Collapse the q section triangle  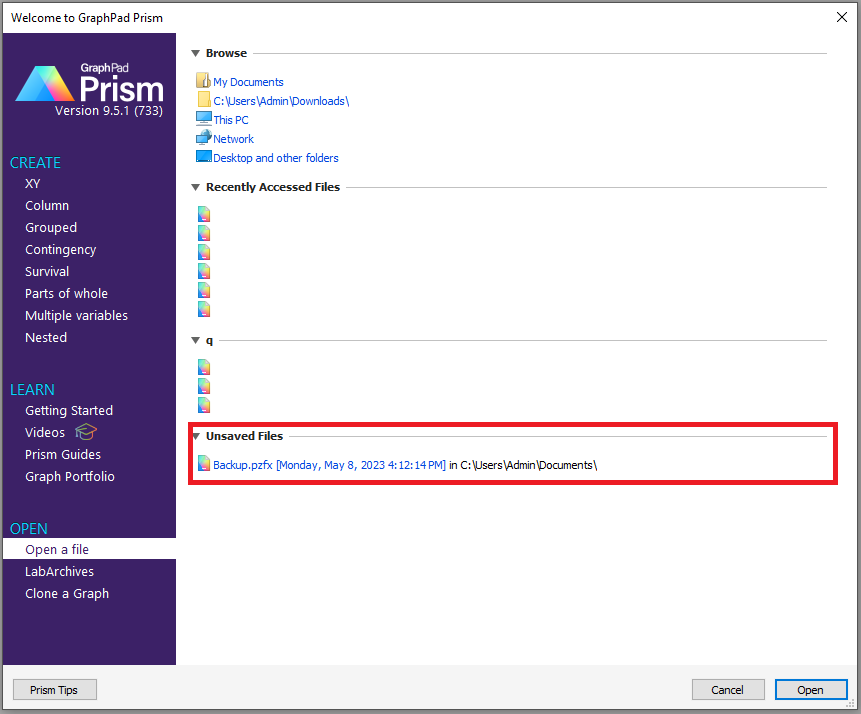click(196, 341)
